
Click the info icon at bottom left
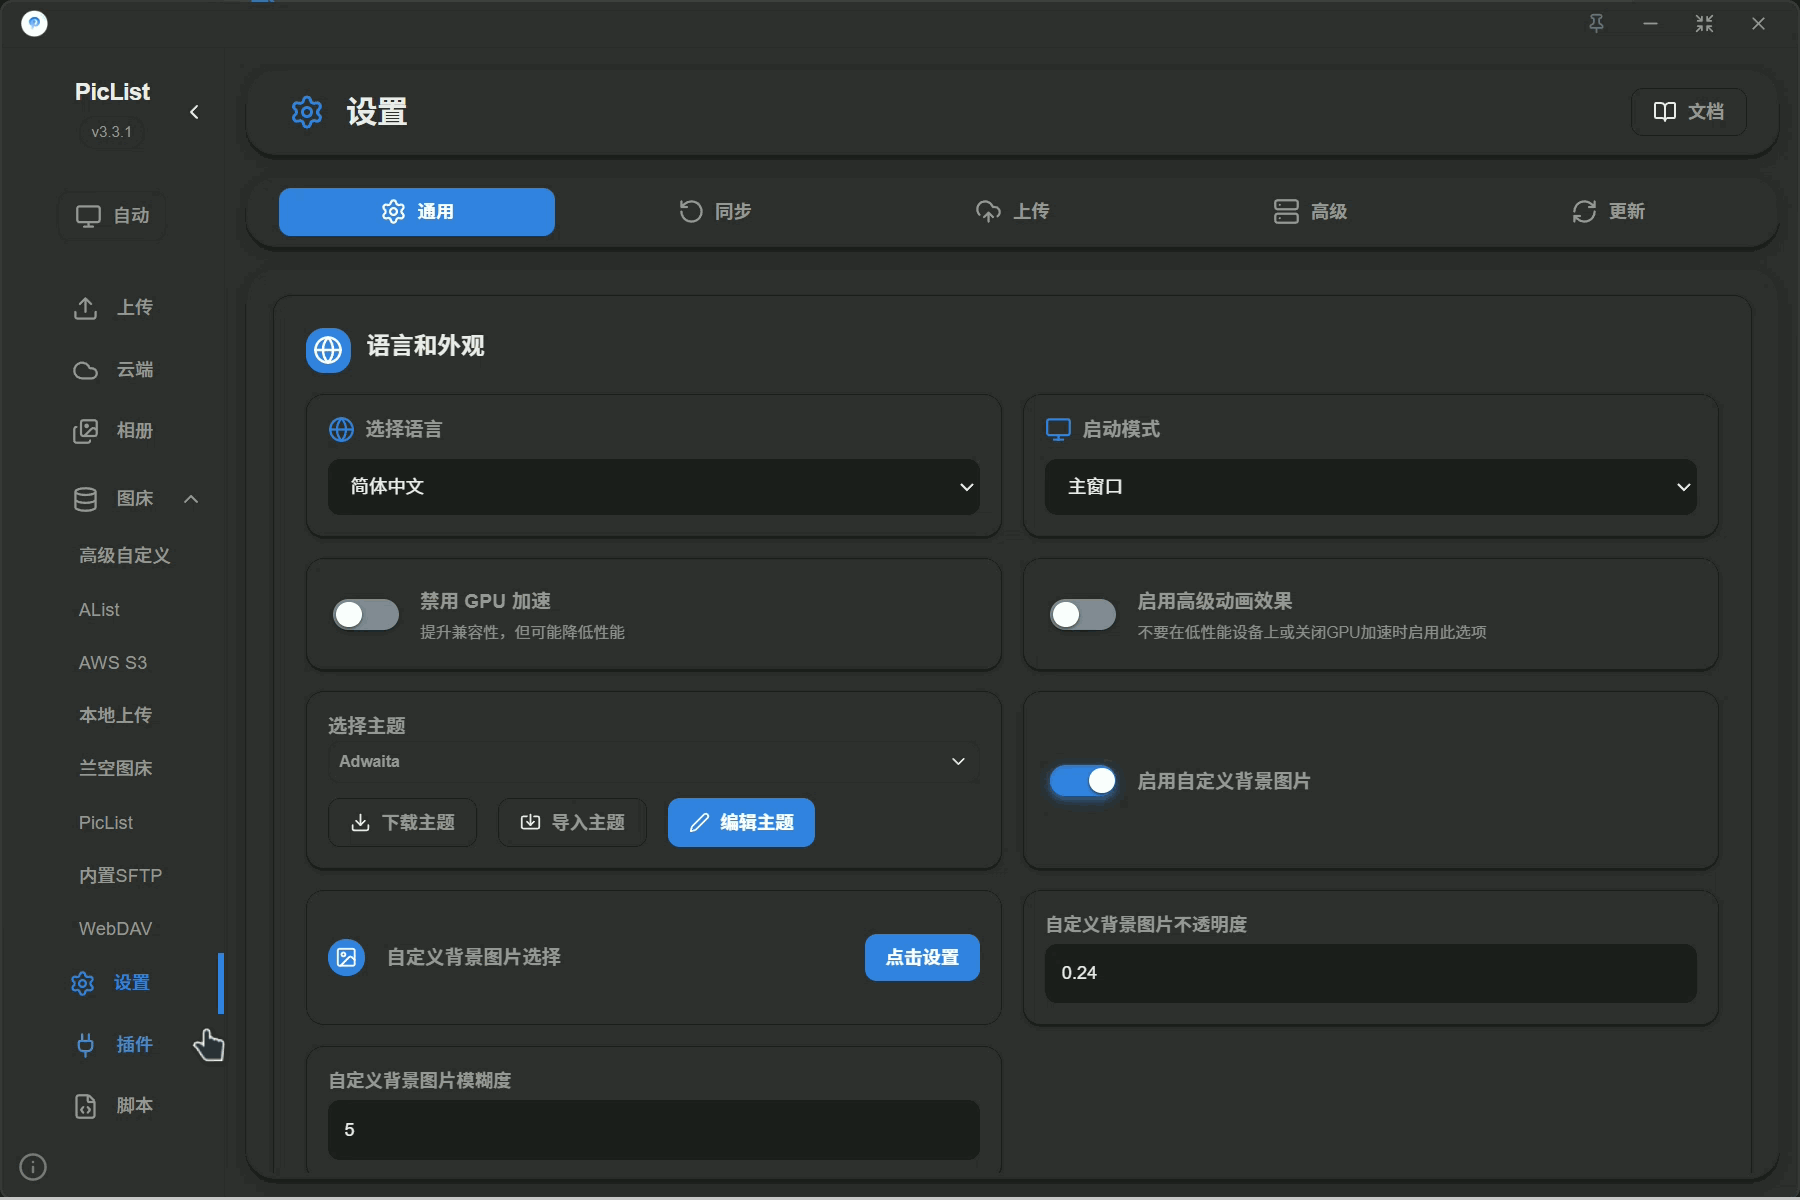click(33, 1166)
